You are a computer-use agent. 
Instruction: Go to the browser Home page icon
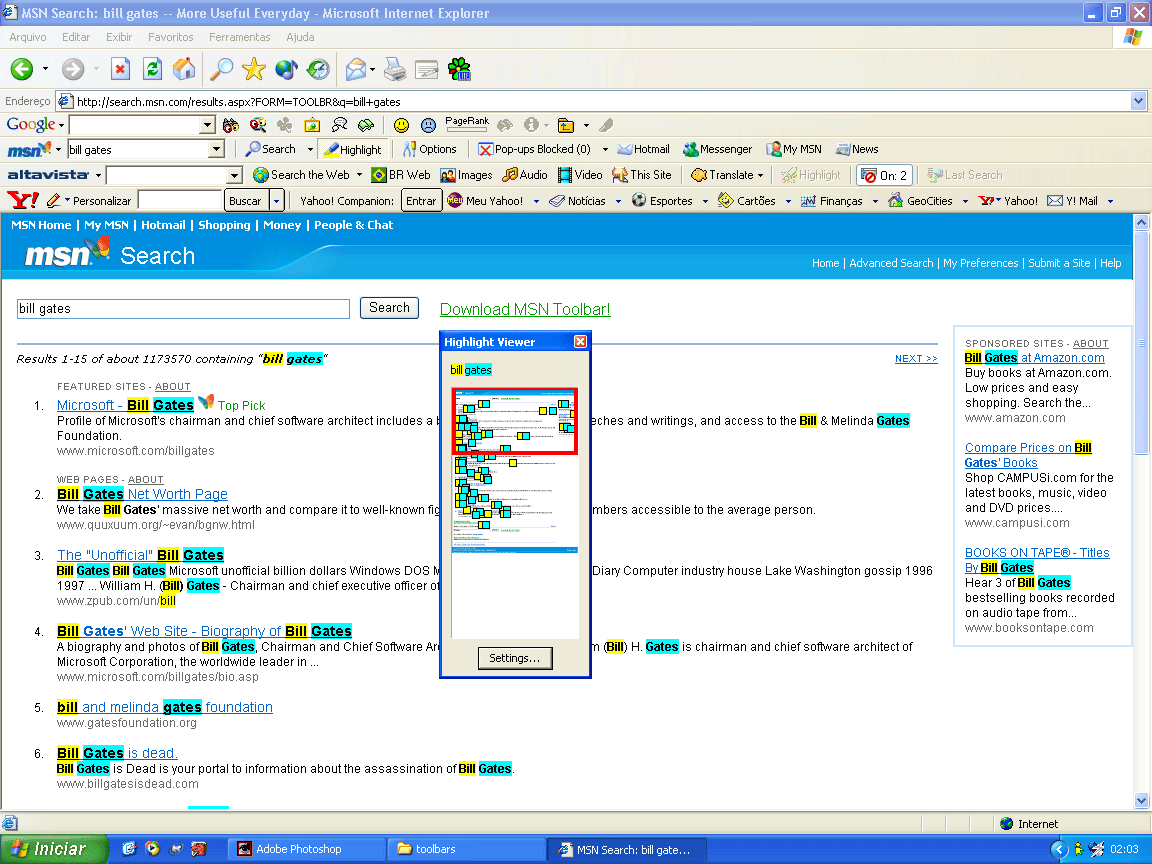(184, 69)
